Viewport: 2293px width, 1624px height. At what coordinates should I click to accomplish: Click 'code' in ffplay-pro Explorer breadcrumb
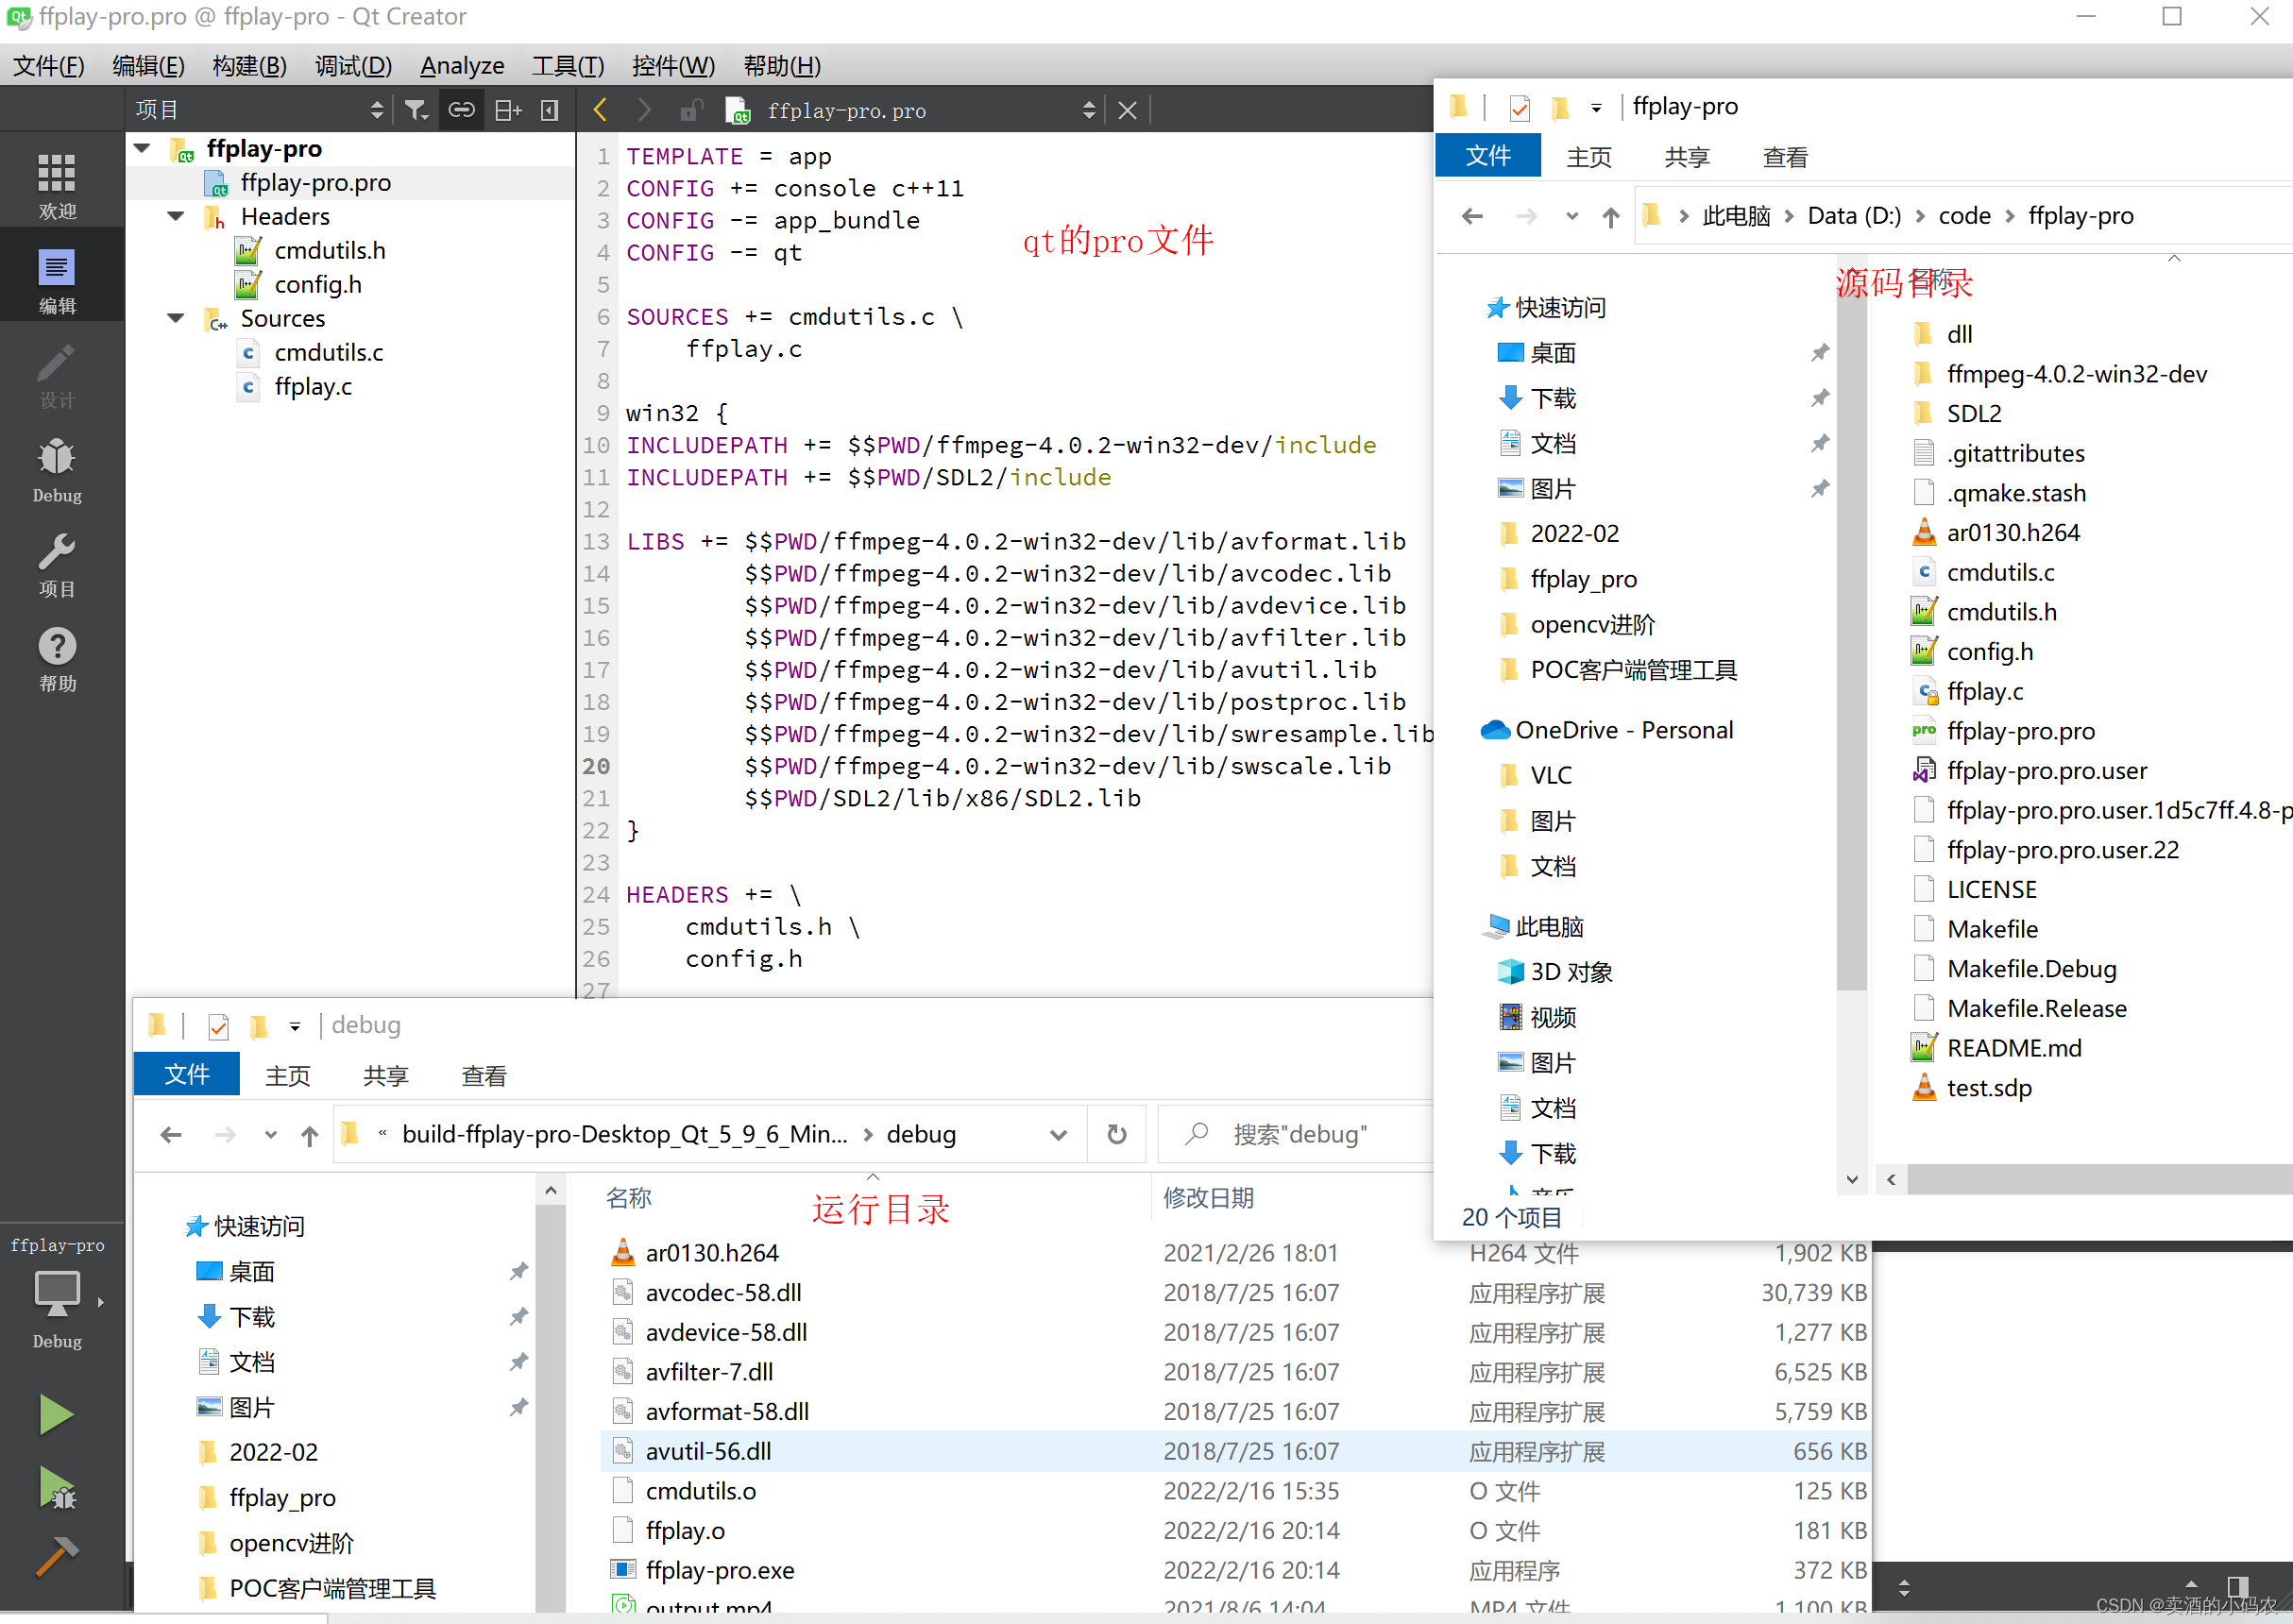point(1964,216)
